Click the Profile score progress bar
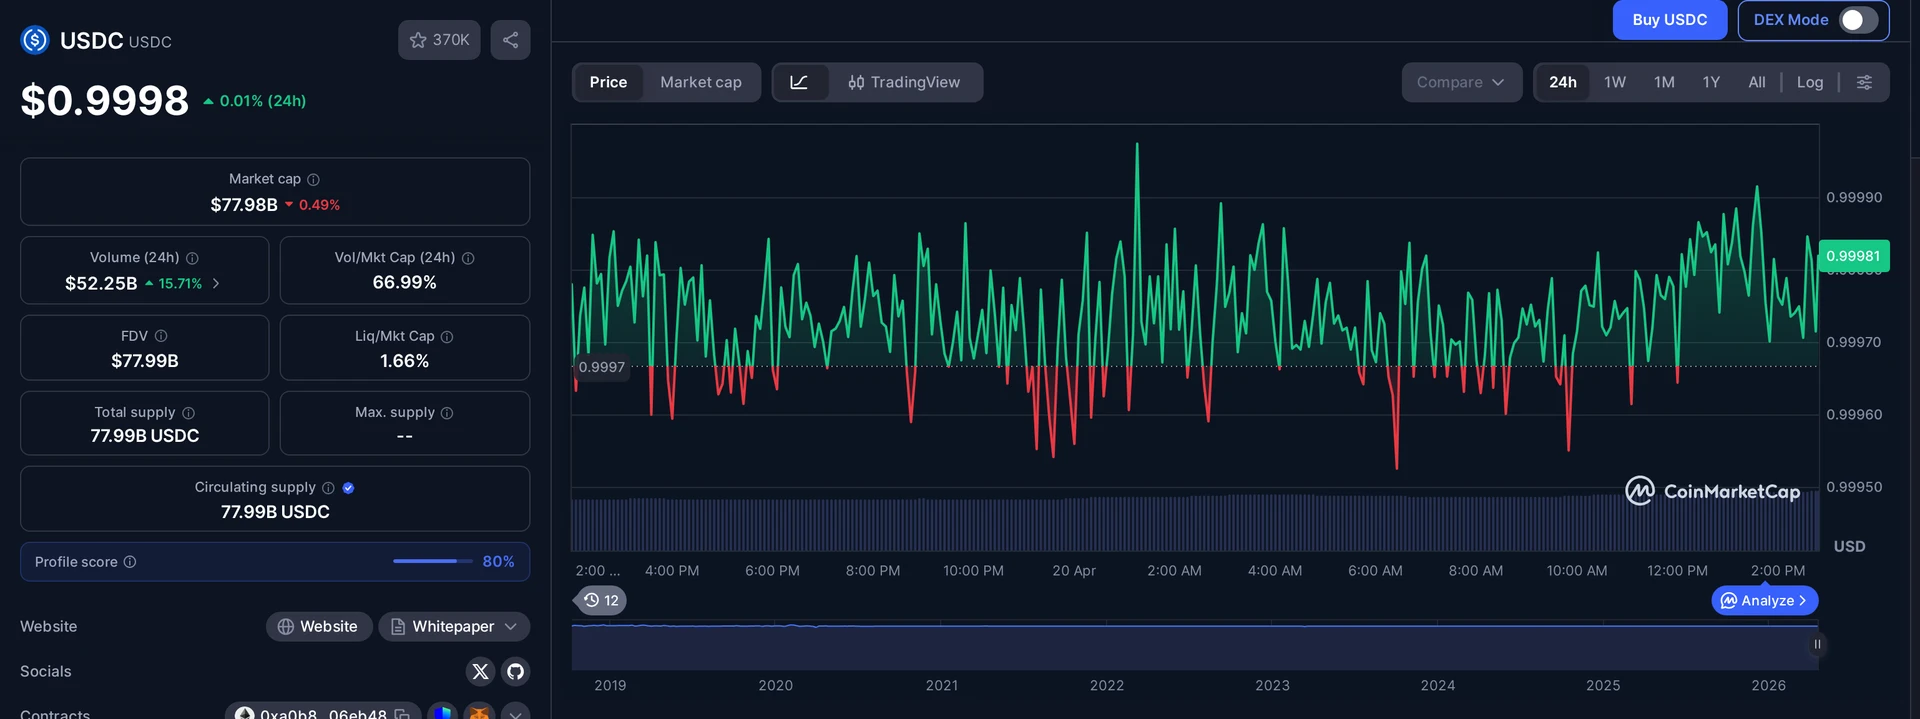This screenshot has height=719, width=1920. (x=432, y=562)
